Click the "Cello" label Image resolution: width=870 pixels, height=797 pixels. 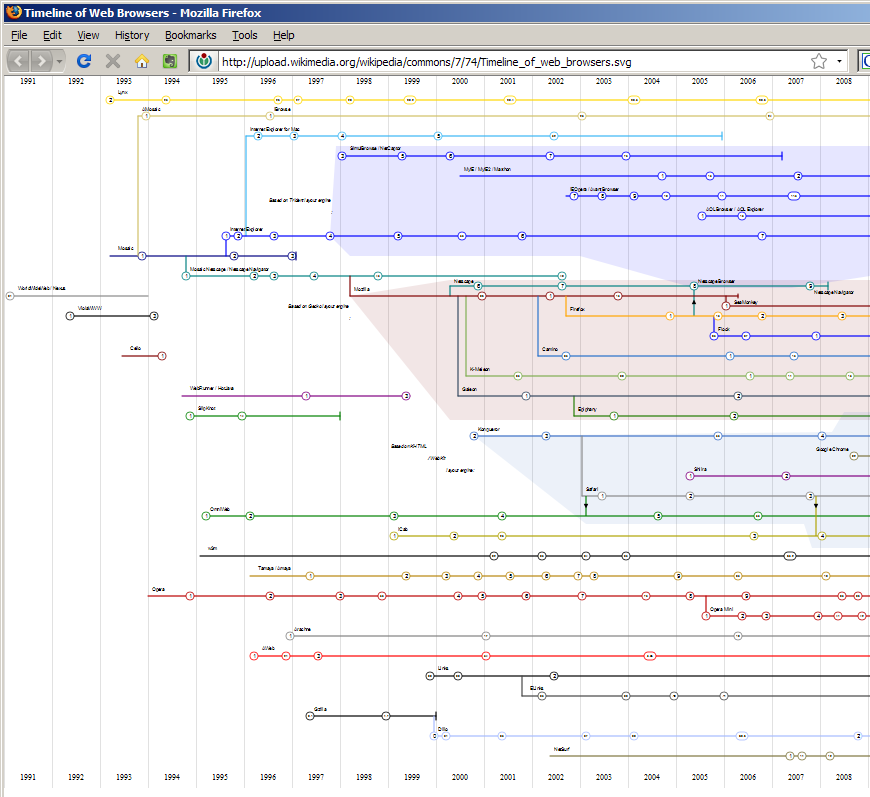[x=135, y=348]
